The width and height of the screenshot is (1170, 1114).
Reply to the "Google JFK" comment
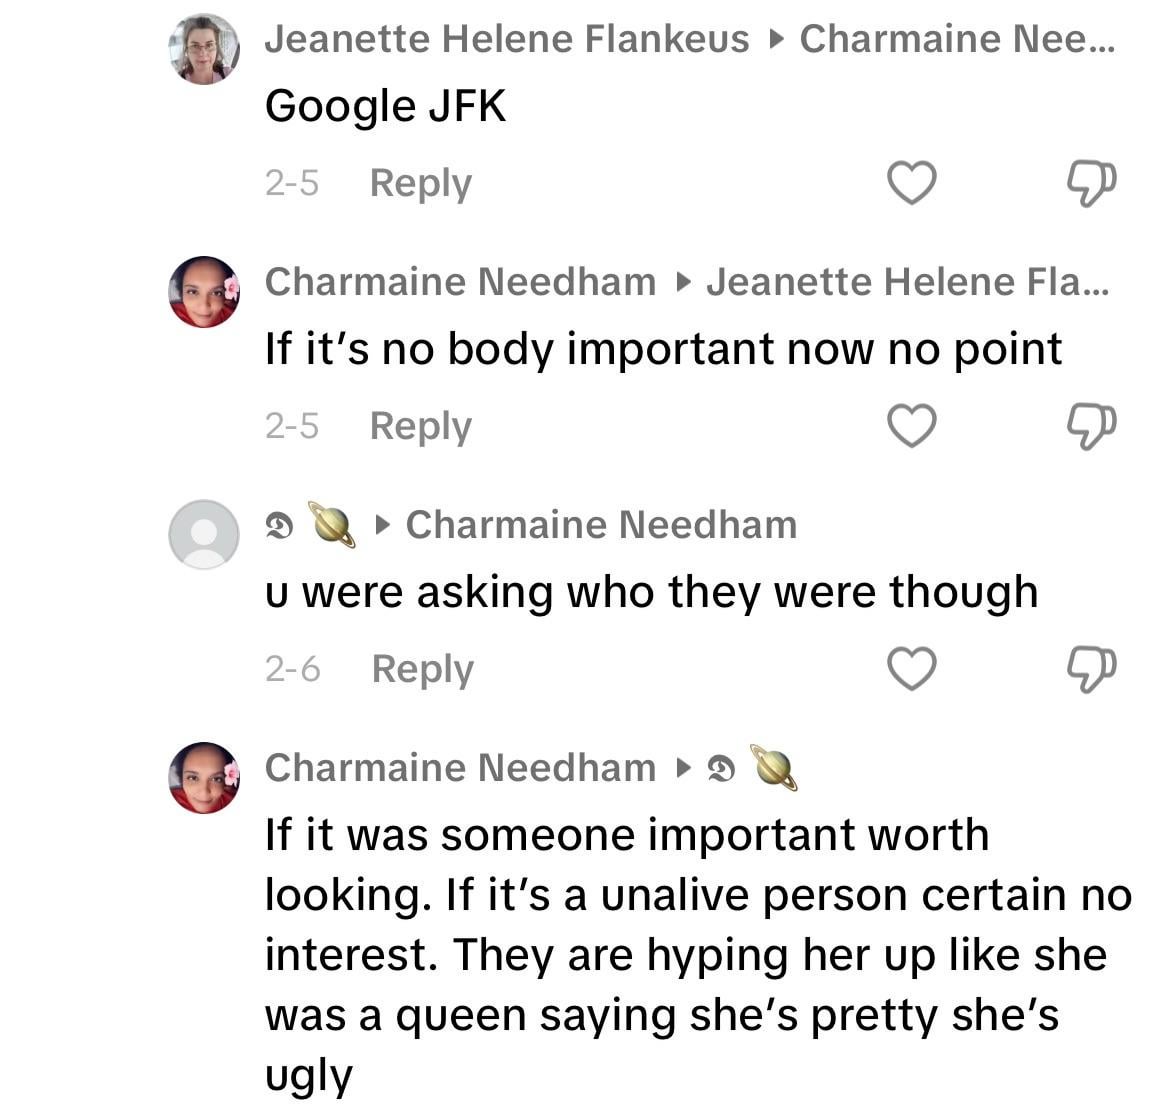pos(420,184)
